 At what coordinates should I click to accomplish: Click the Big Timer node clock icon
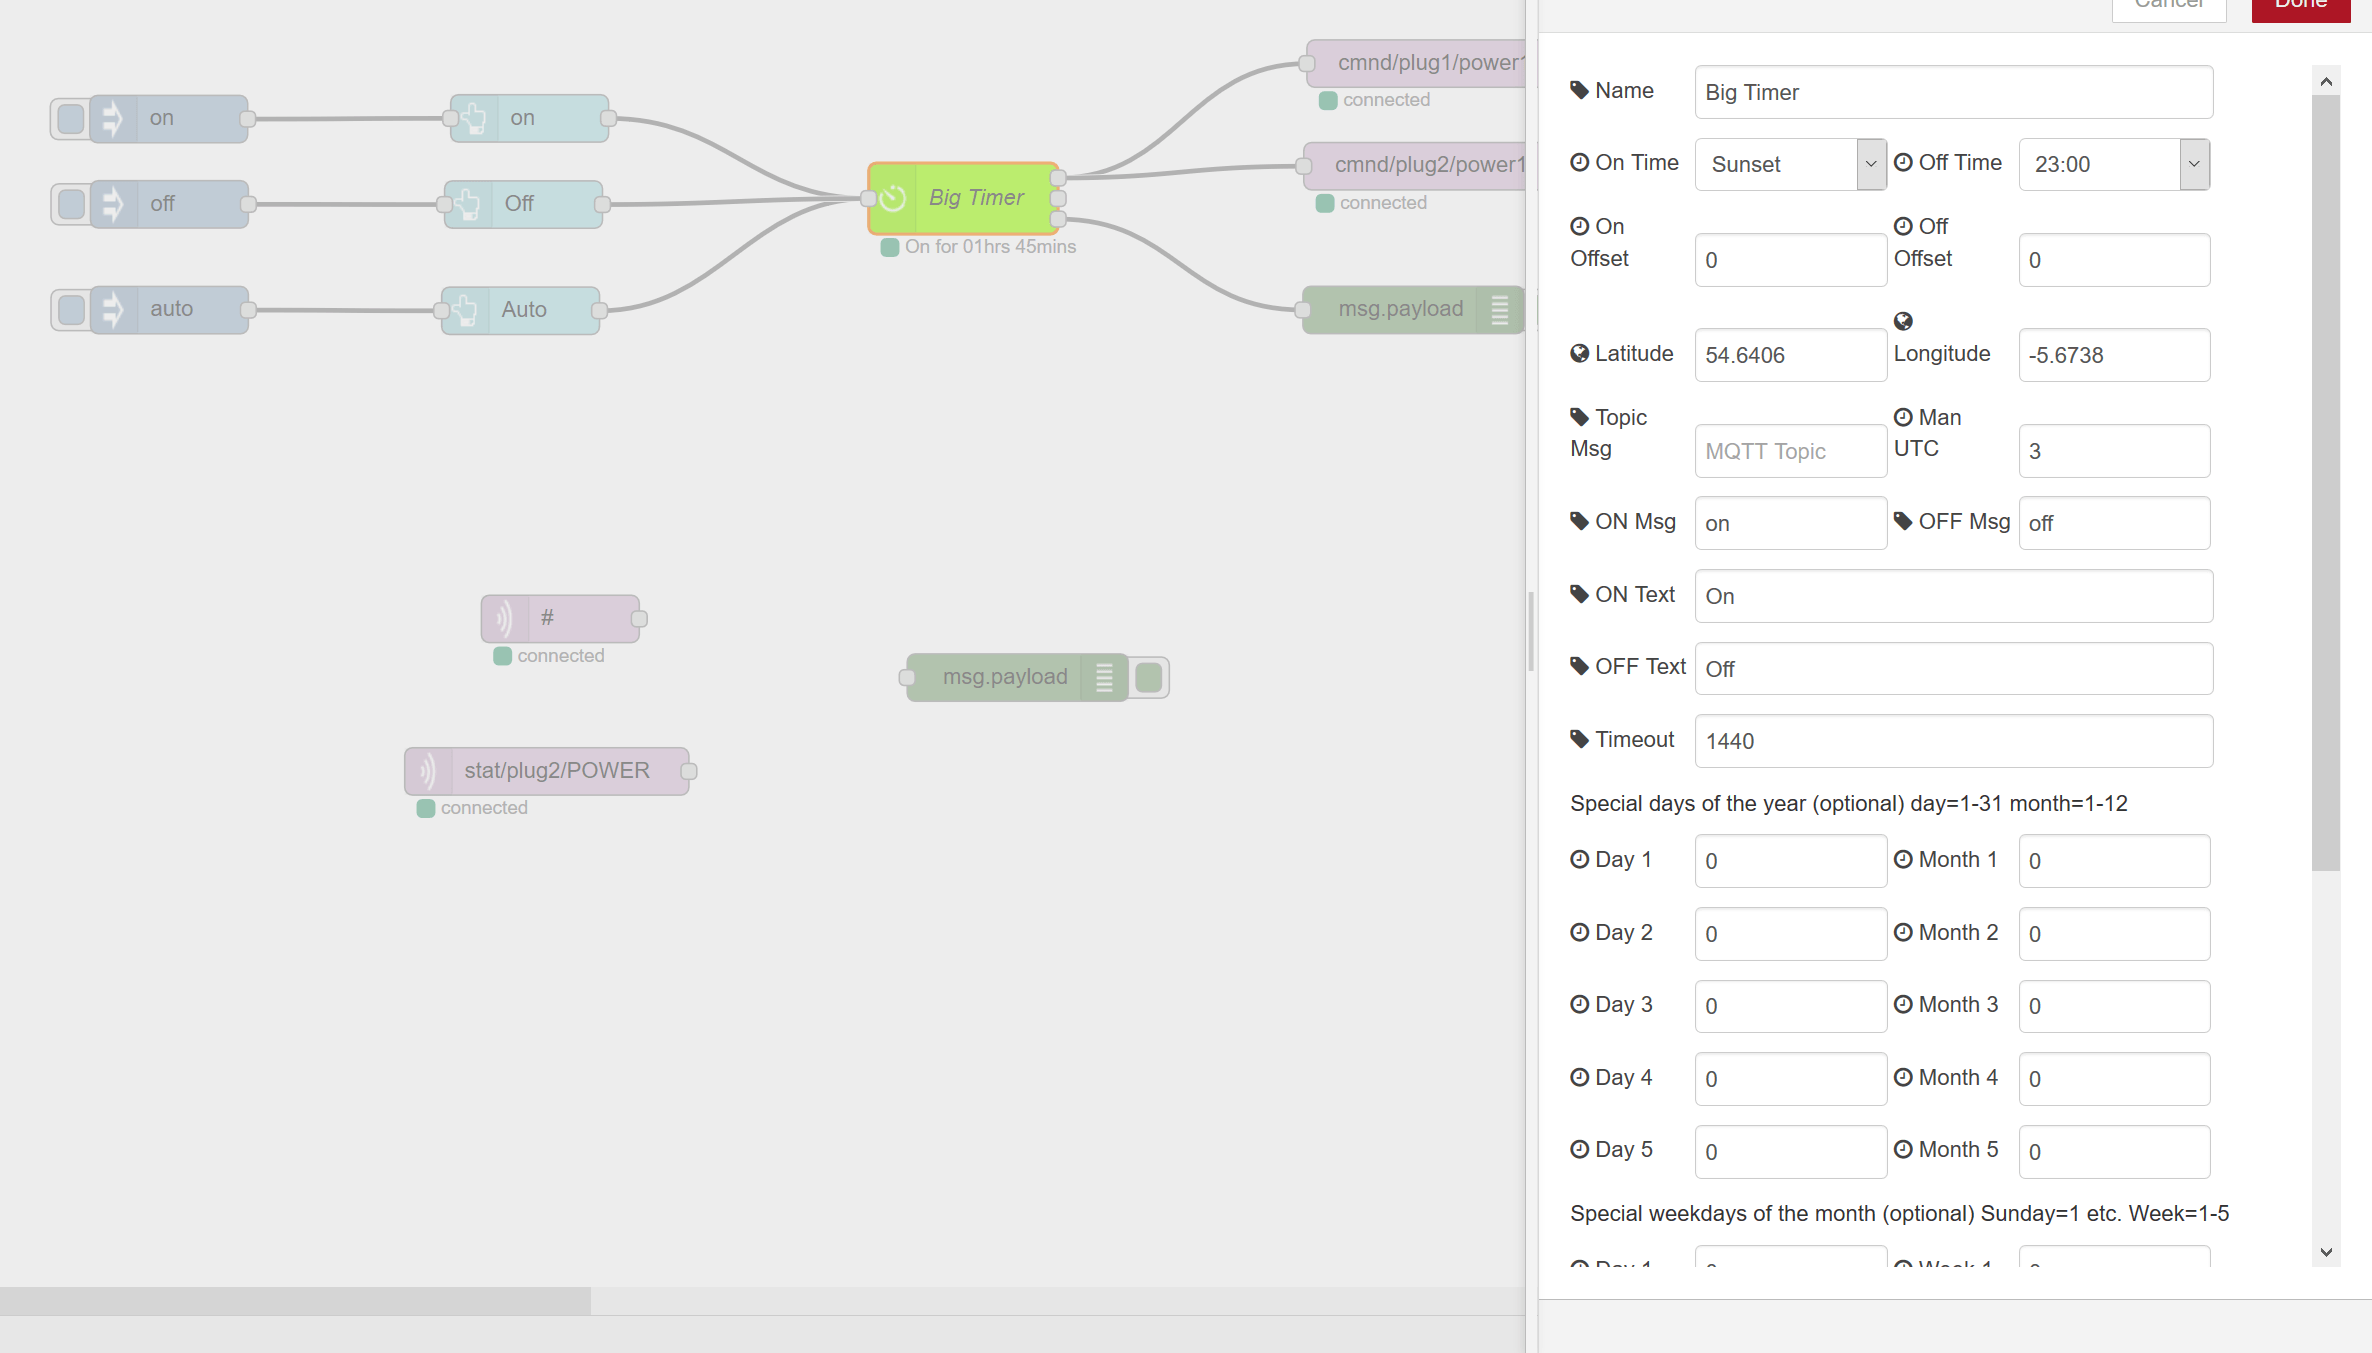point(893,198)
